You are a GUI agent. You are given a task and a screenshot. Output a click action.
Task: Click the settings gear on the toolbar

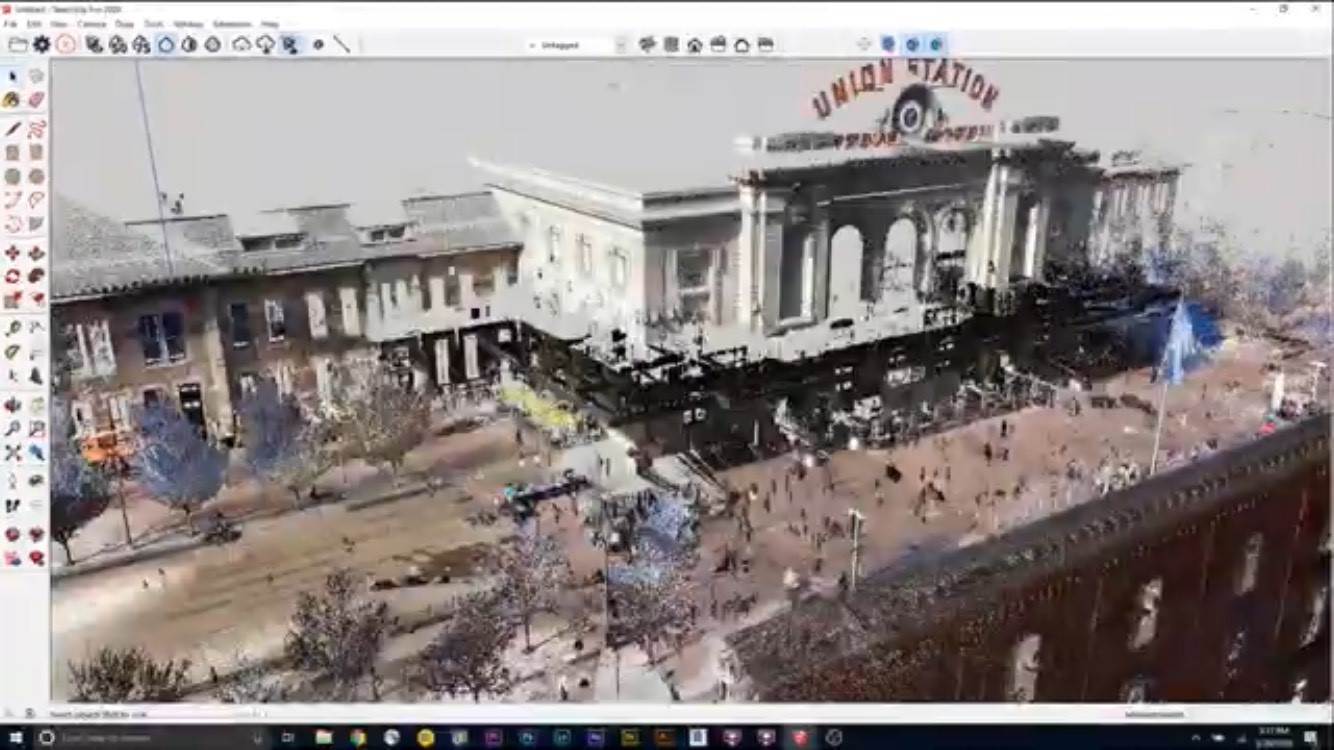(x=42, y=44)
